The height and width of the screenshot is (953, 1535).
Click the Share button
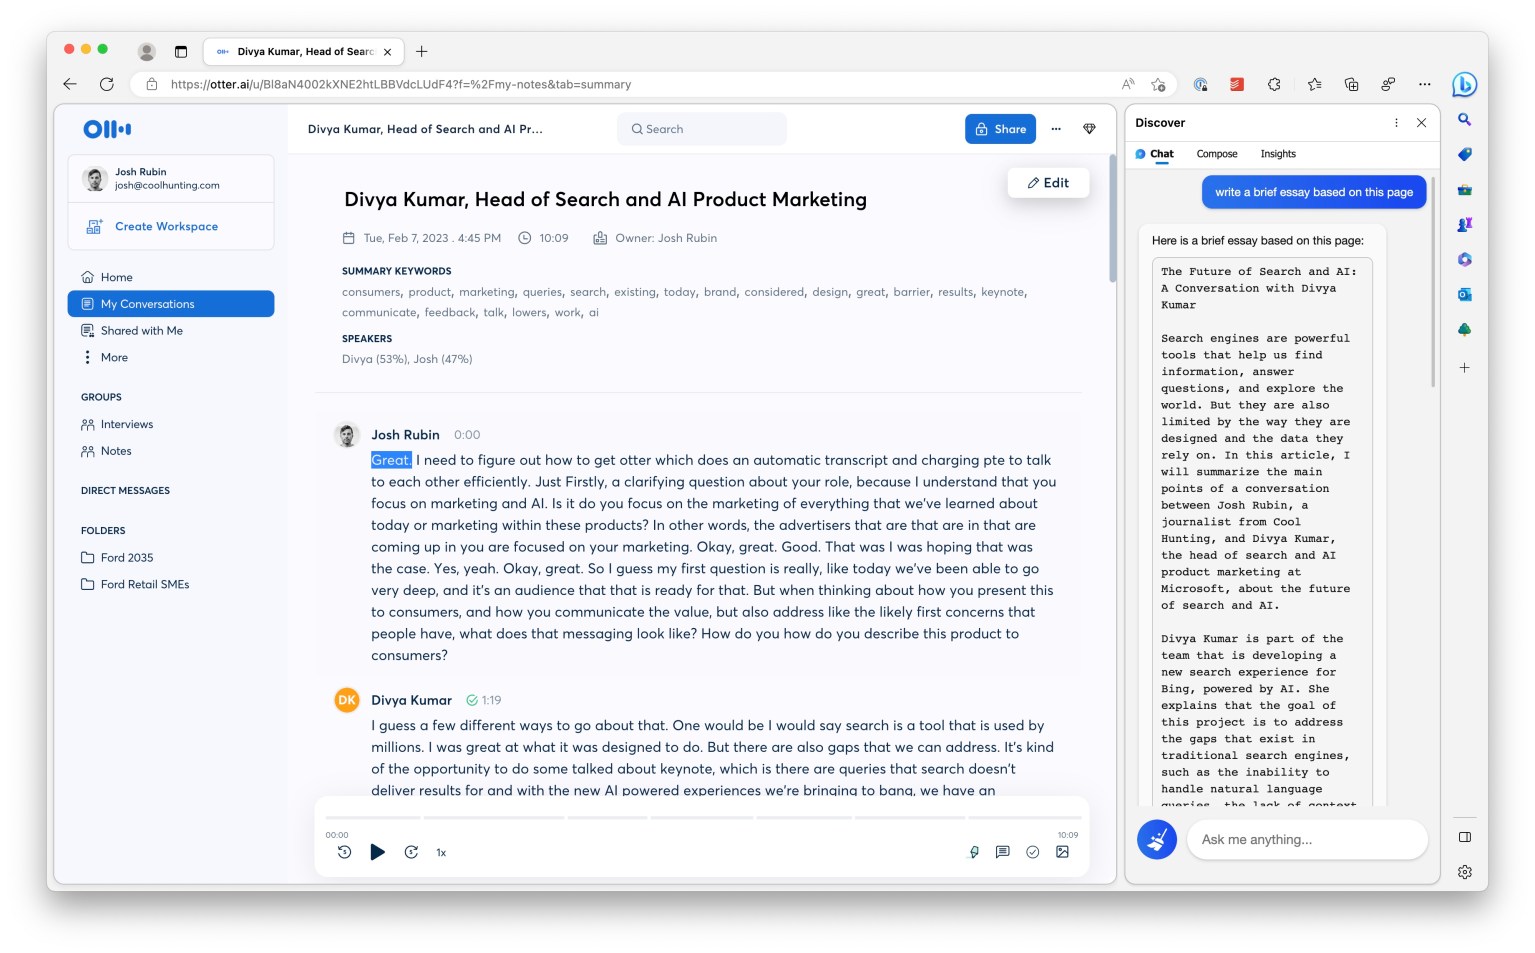pyautogui.click(x=1000, y=129)
